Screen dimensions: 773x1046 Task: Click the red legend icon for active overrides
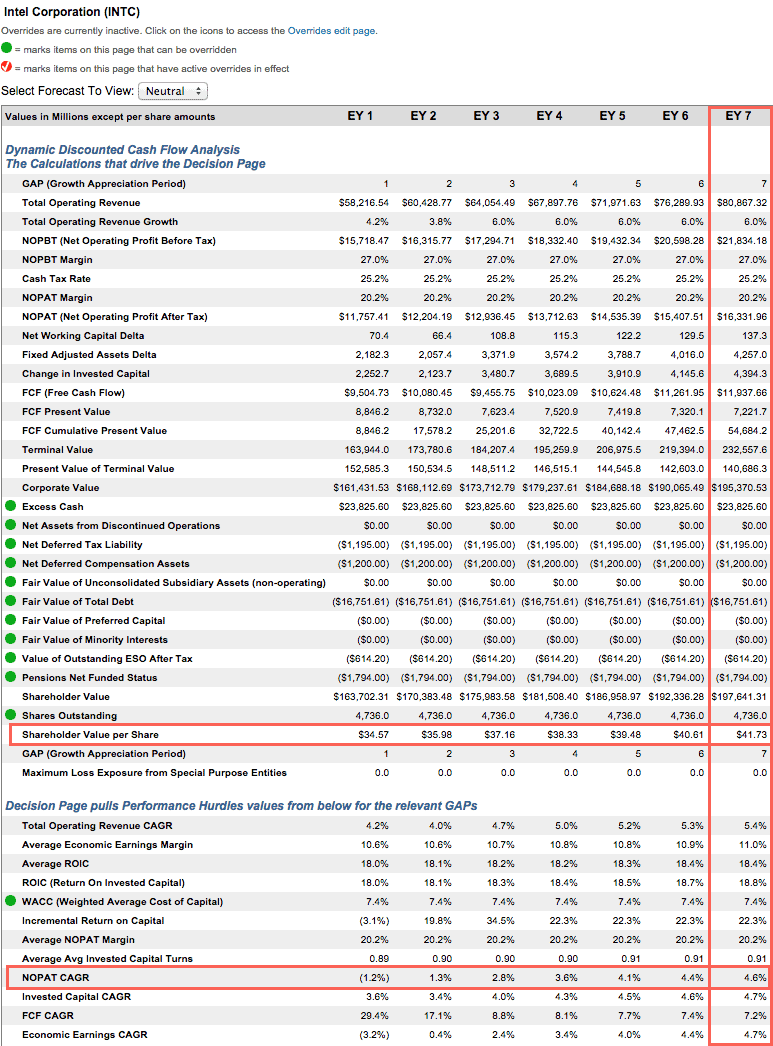tap(7, 67)
